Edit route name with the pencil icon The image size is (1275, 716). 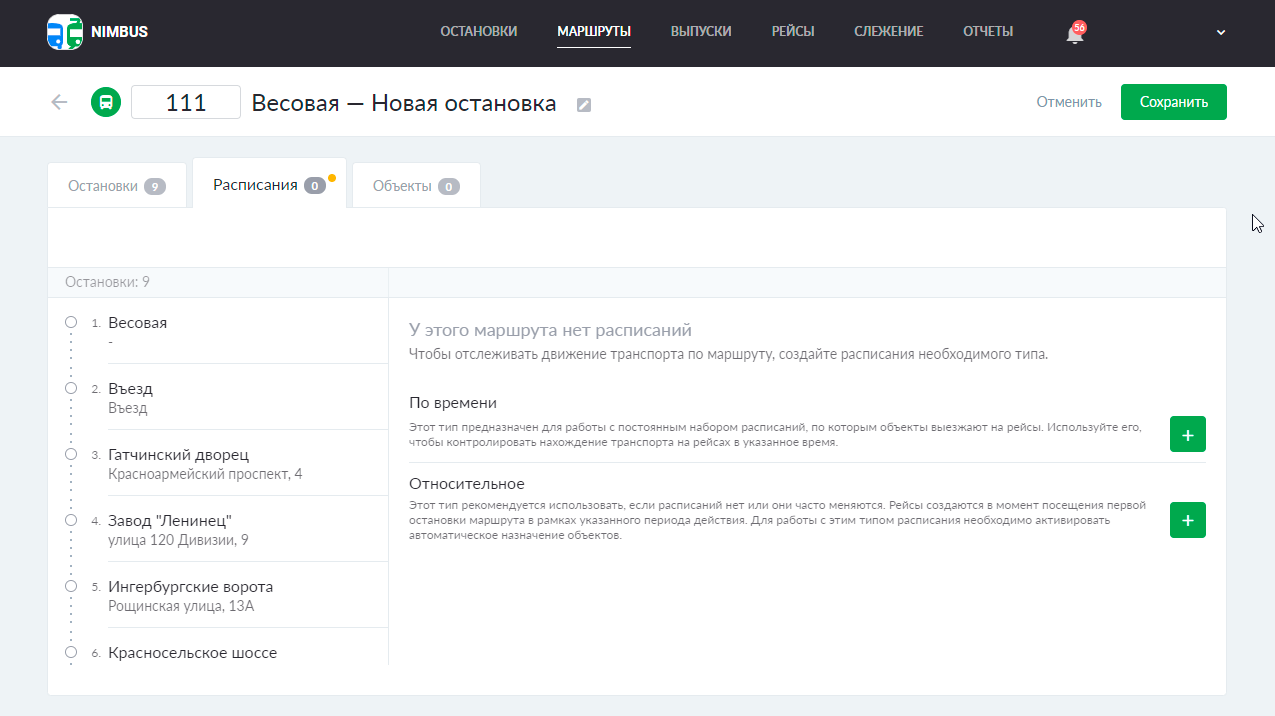(x=584, y=104)
